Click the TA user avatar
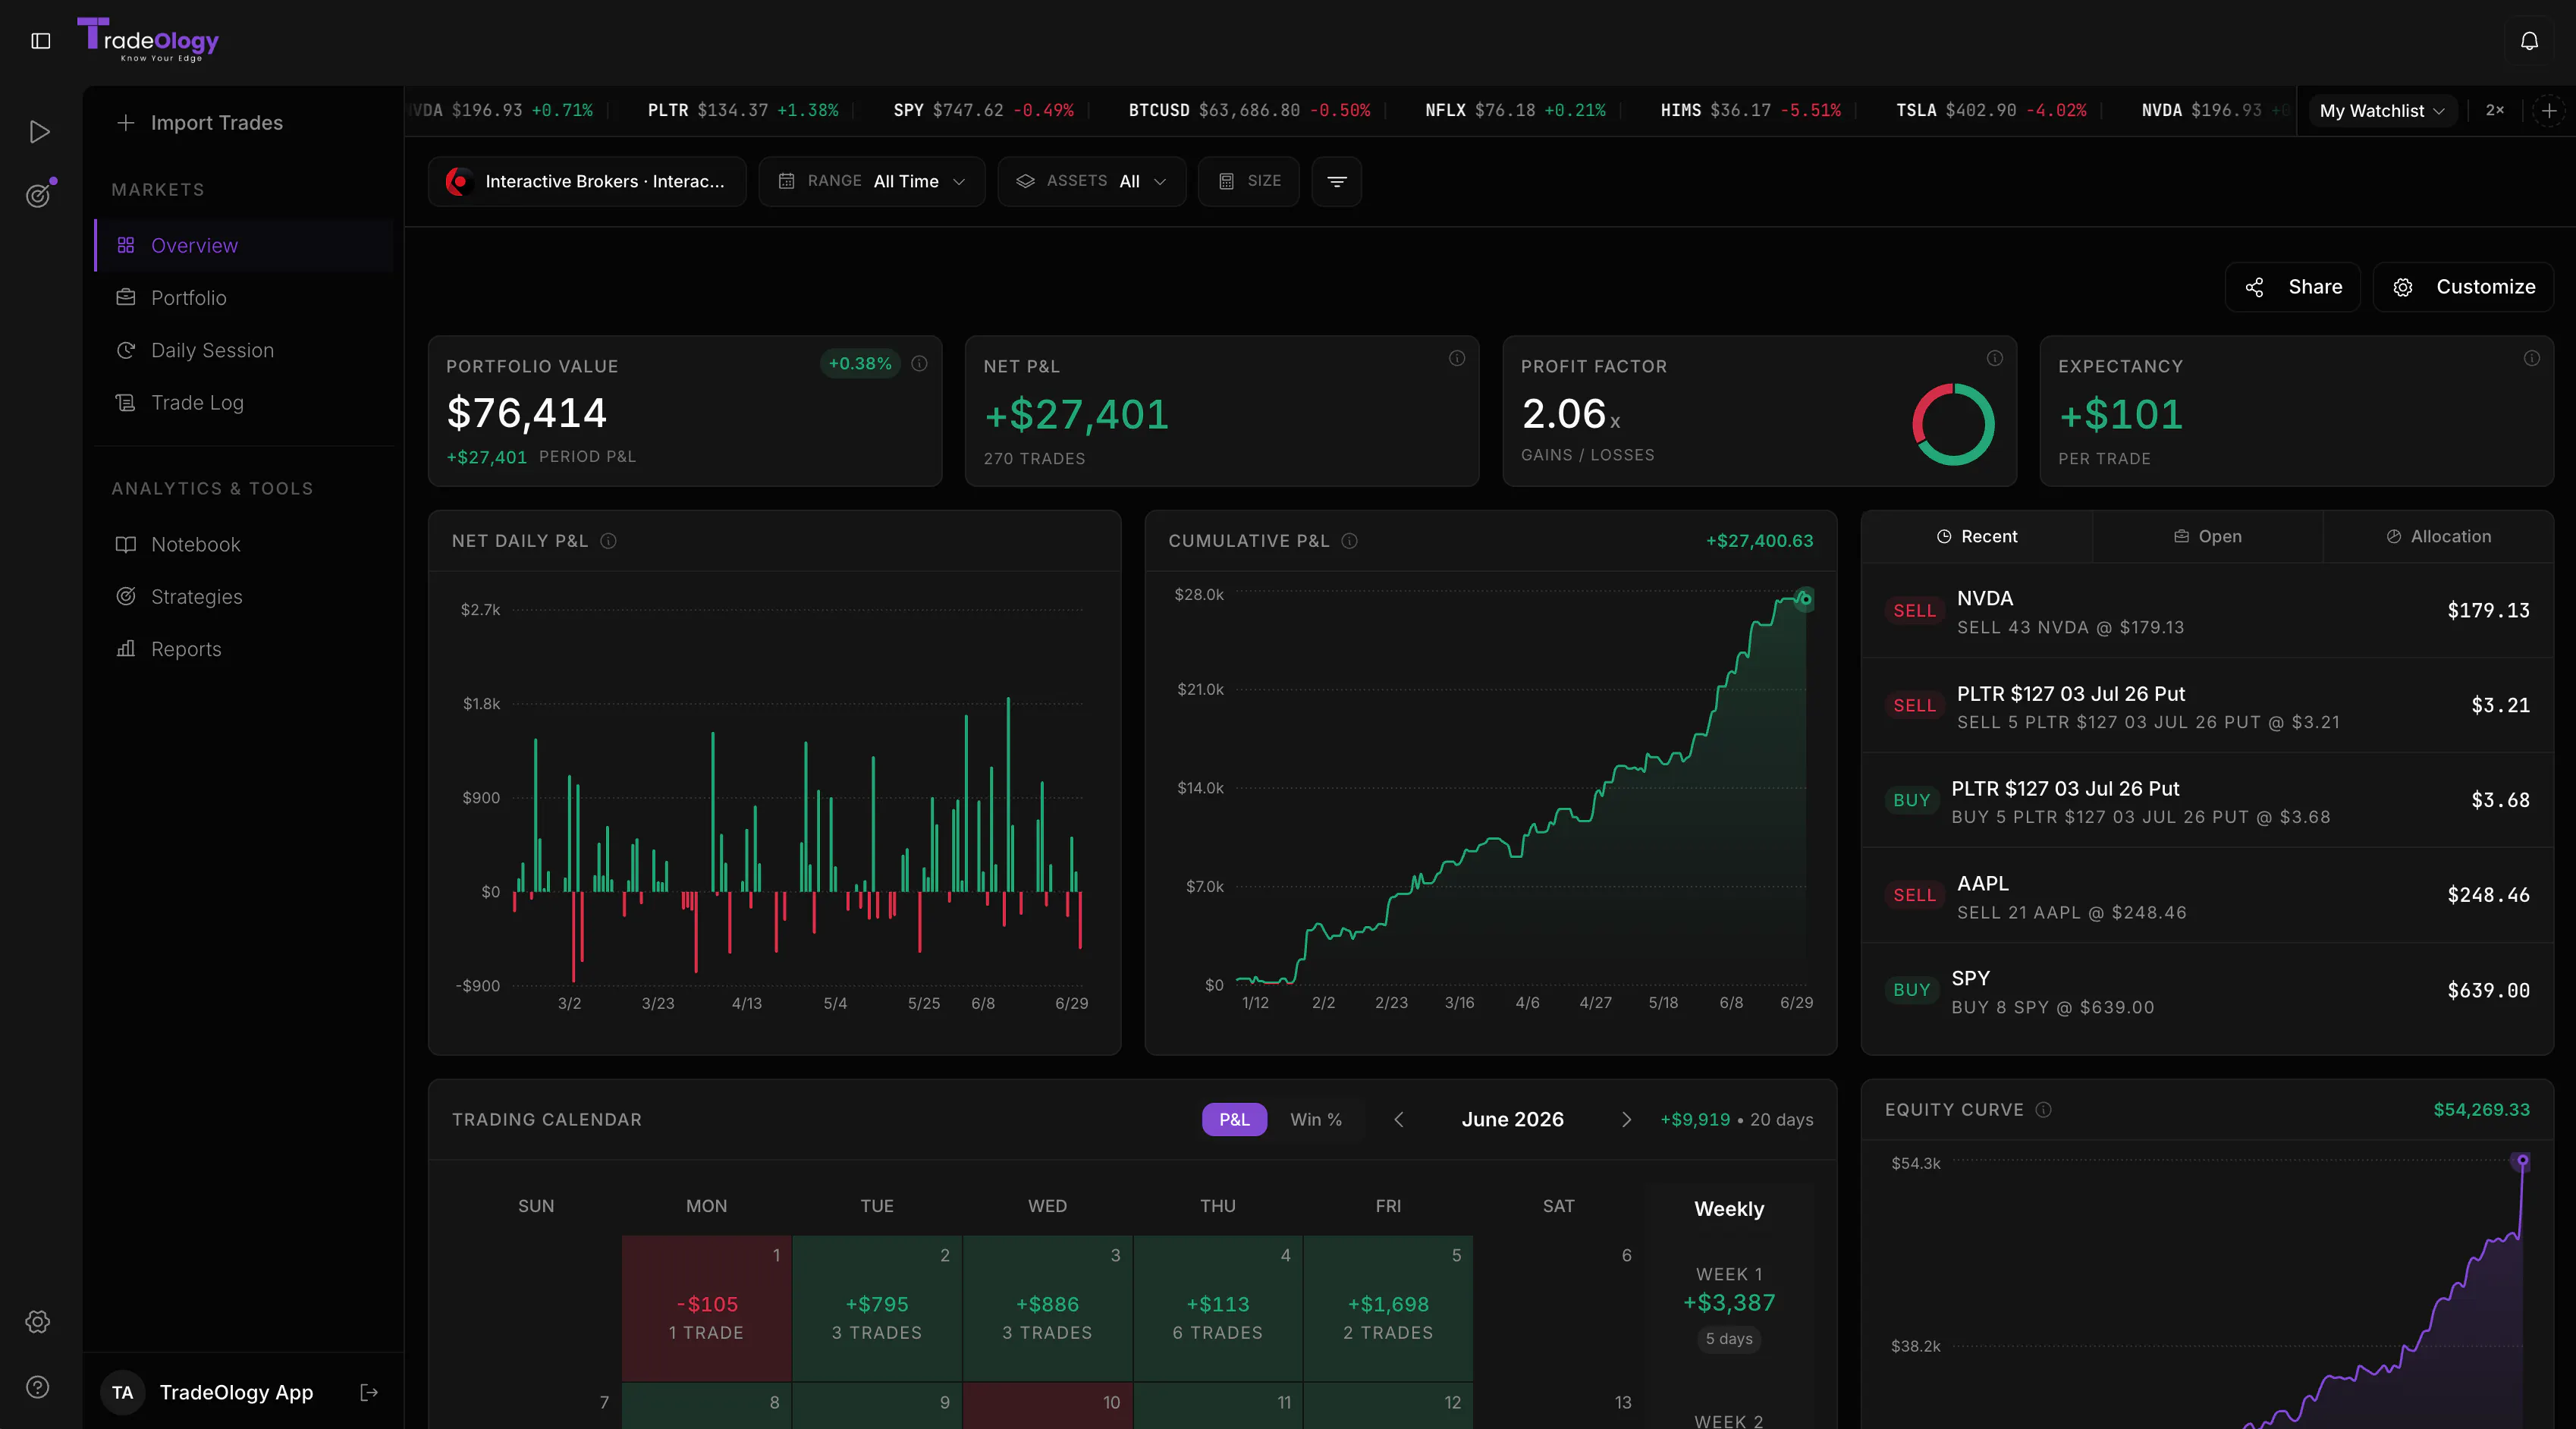 (123, 1392)
